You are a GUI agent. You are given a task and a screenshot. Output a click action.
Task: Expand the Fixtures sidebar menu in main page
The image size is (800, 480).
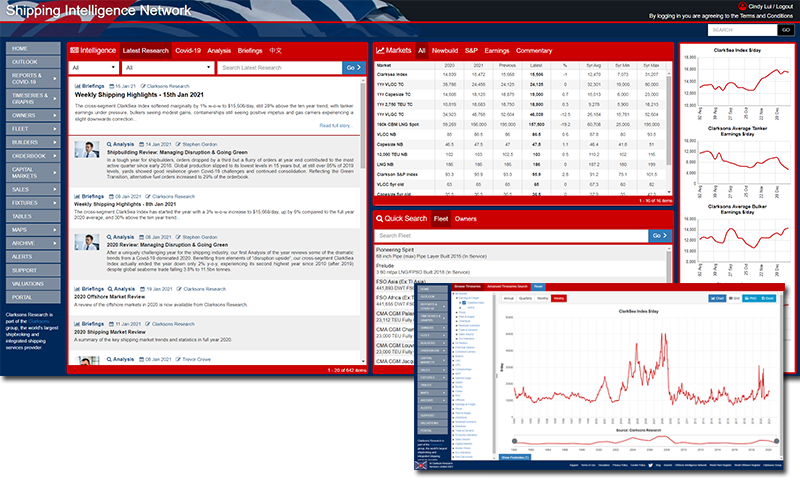click(x=33, y=203)
